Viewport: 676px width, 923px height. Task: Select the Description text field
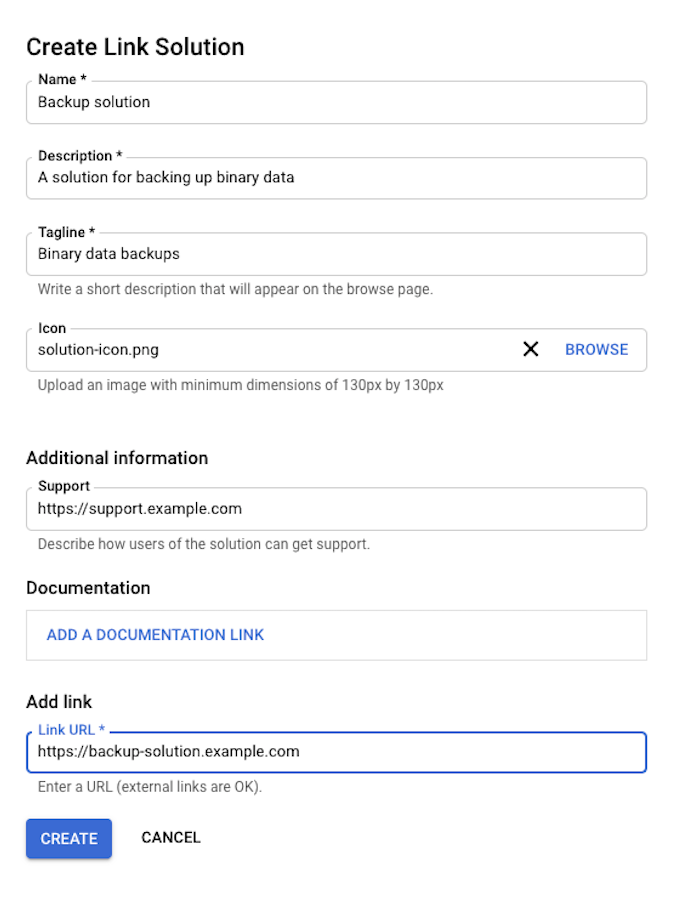pos(336,178)
